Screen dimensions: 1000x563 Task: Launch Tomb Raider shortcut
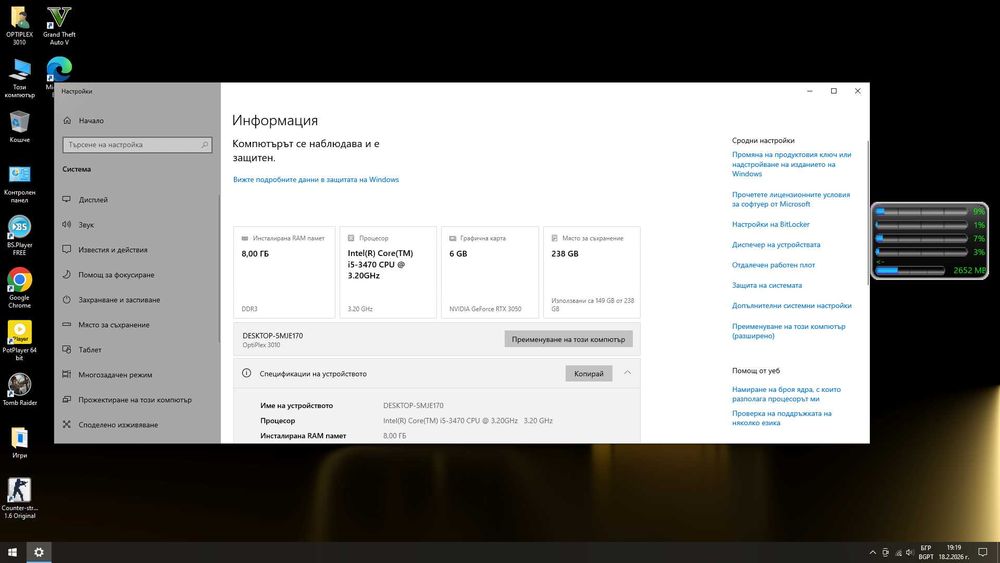click(x=20, y=390)
